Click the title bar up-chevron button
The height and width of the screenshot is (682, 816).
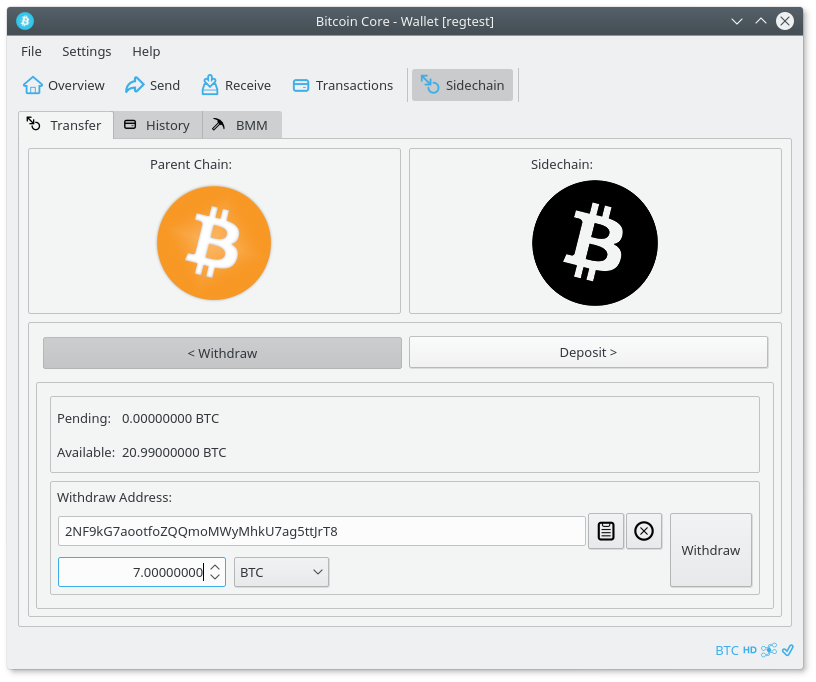click(760, 21)
